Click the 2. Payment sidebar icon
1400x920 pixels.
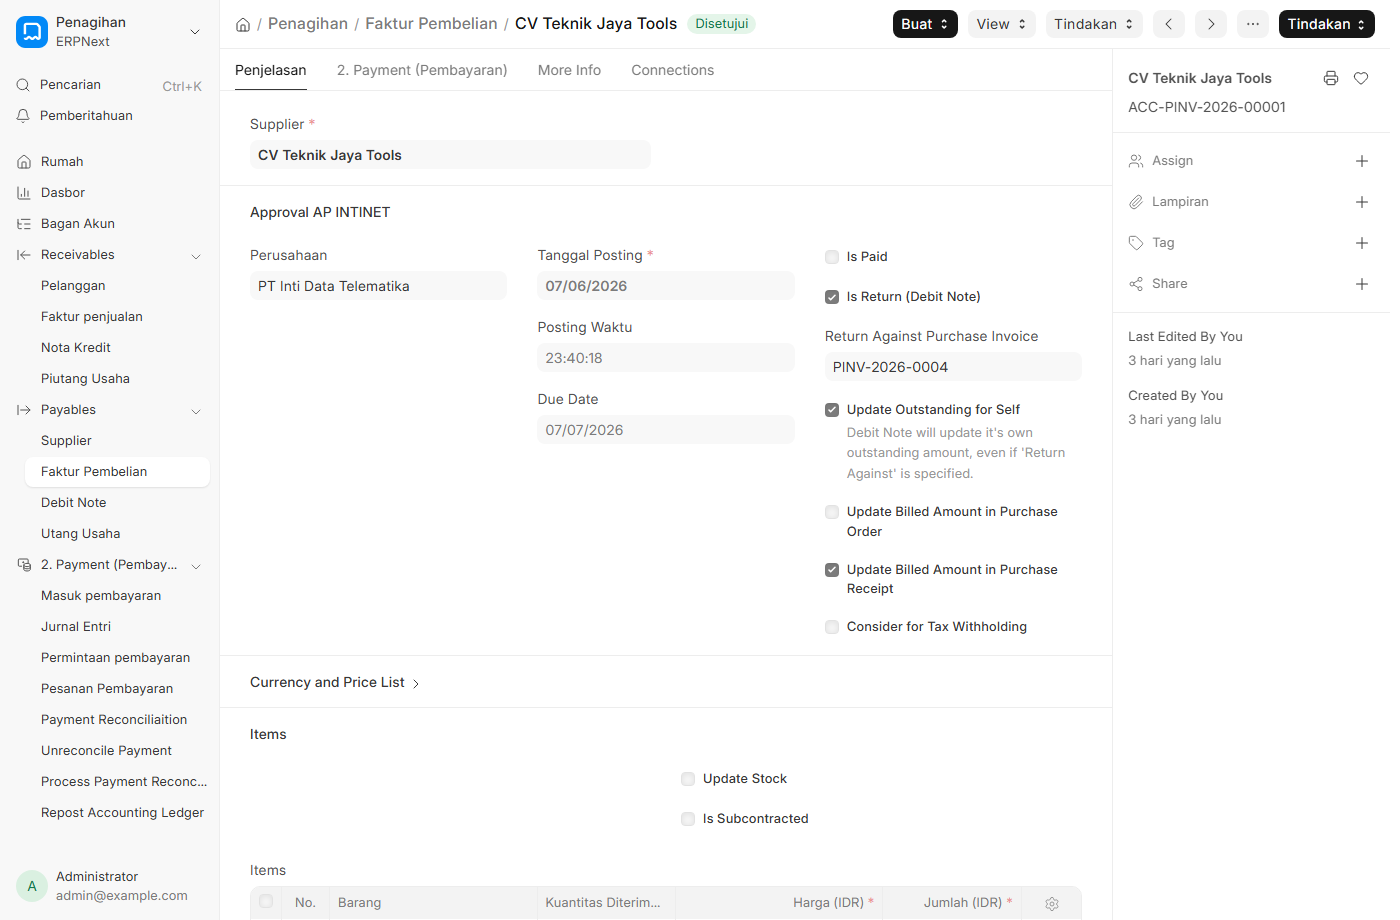coord(24,565)
